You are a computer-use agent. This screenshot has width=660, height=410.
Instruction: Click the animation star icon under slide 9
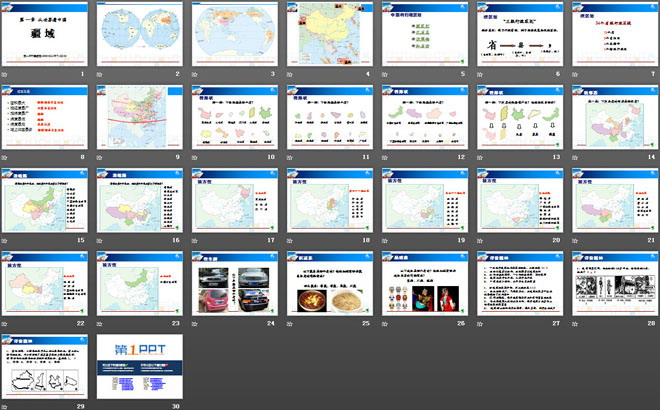click(x=100, y=158)
